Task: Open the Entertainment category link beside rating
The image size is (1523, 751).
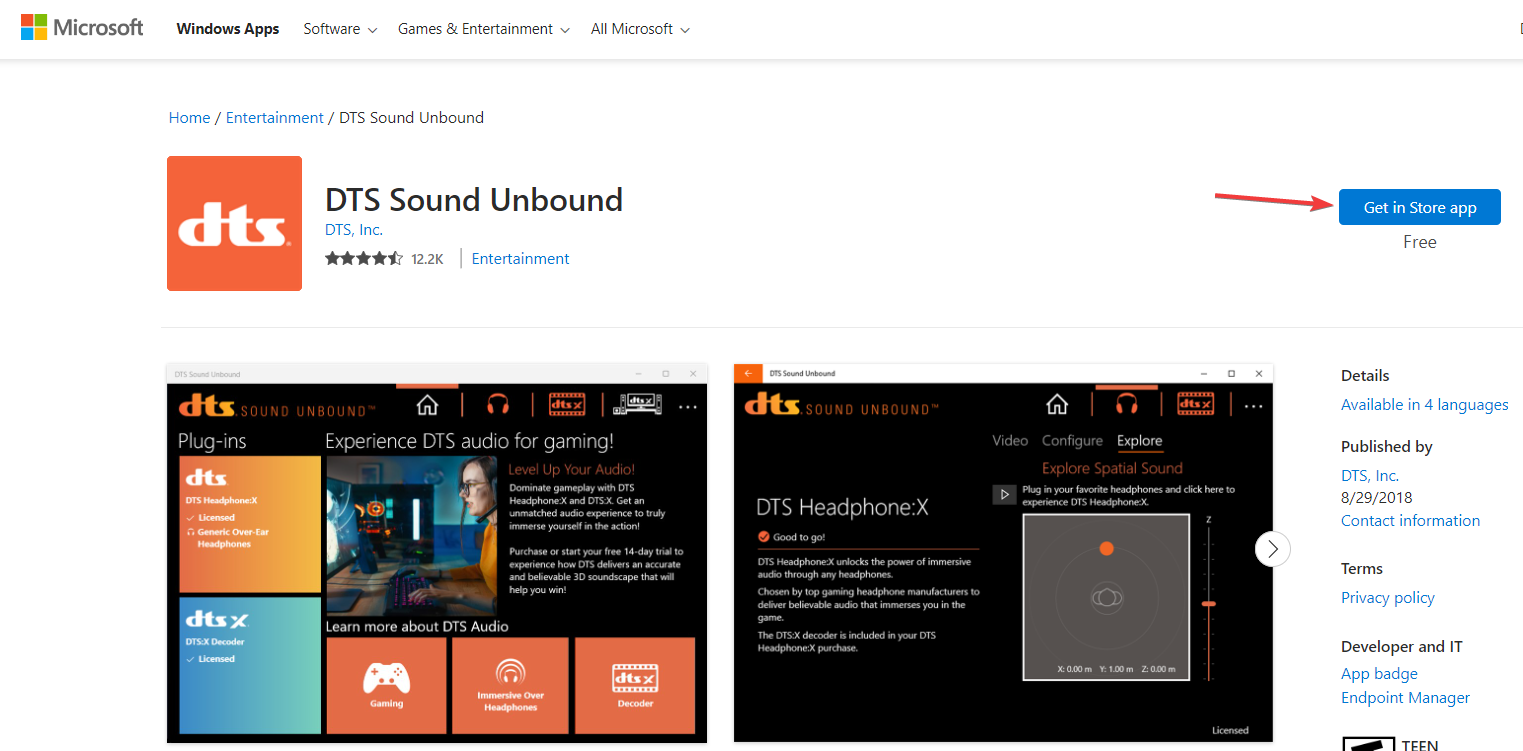Action: (x=520, y=258)
